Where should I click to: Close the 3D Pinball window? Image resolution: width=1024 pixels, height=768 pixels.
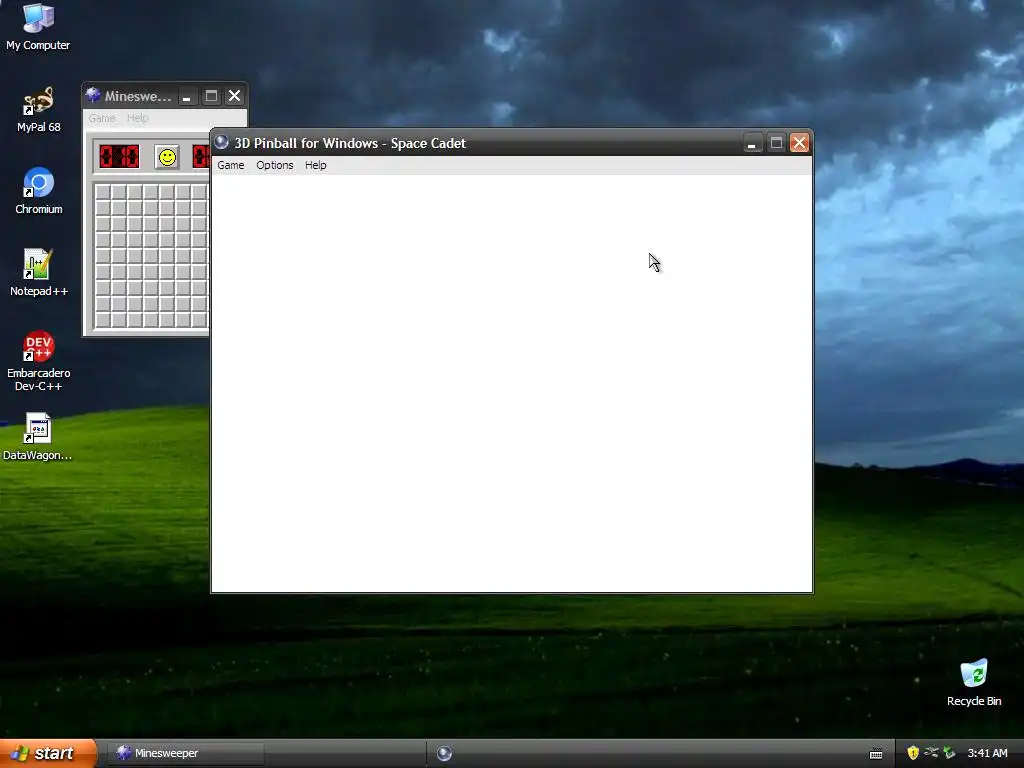point(799,143)
